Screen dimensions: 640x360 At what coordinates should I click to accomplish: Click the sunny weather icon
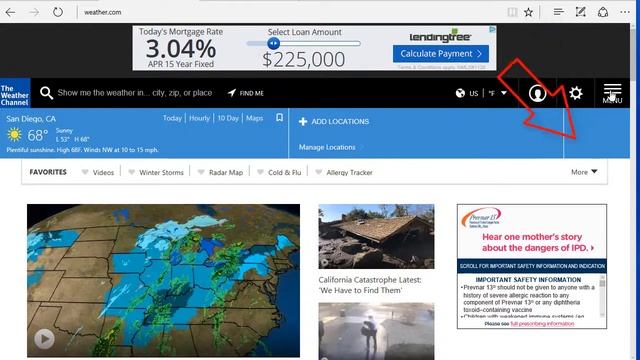click(14, 134)
